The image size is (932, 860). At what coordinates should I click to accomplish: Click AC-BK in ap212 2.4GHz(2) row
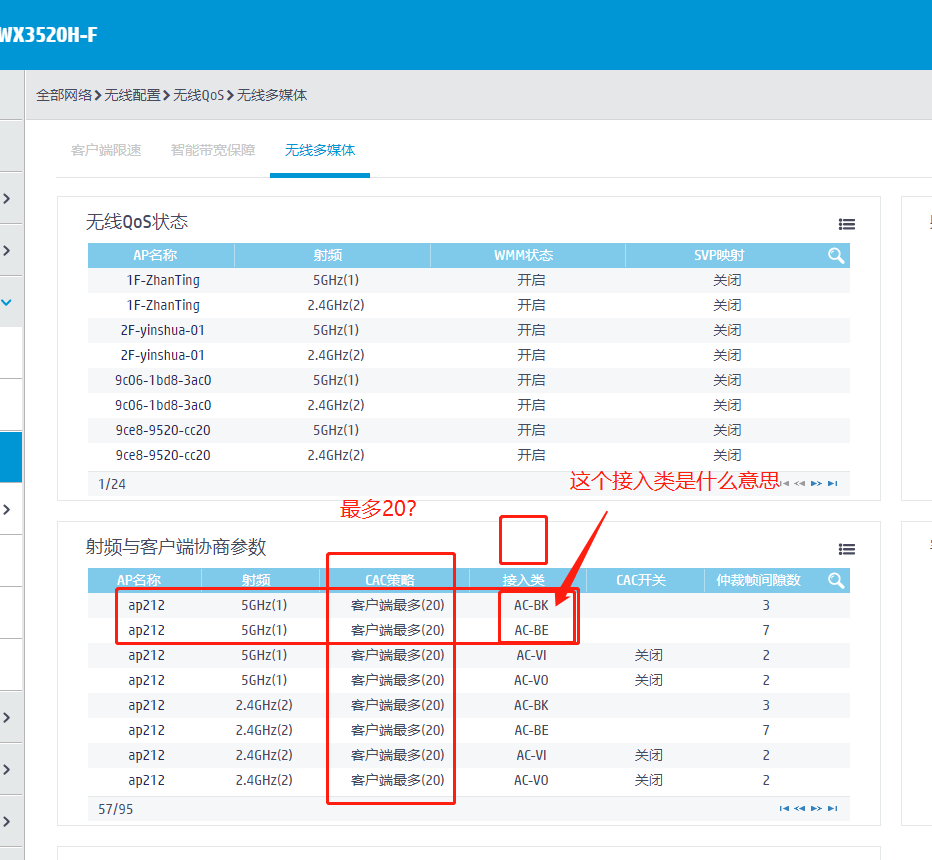tap(531, 705)
